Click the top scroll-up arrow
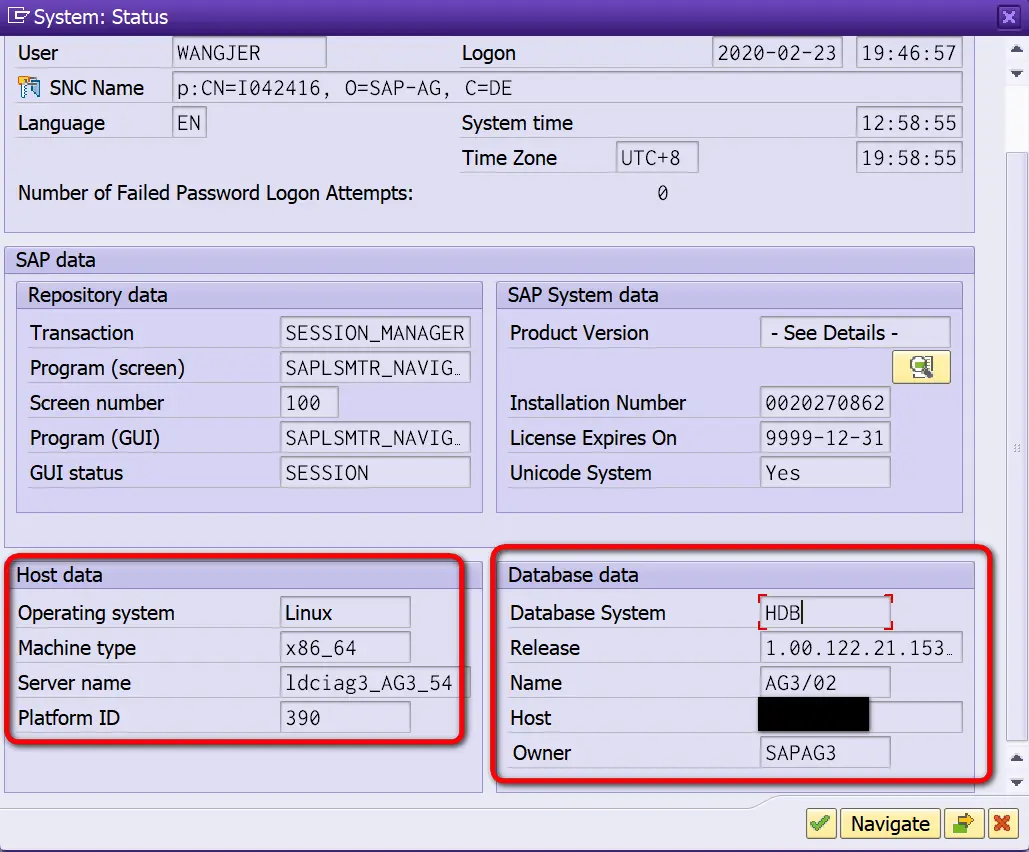Screen dimensions: 1029x852 pyautogui.click(x=1017, y=49)
